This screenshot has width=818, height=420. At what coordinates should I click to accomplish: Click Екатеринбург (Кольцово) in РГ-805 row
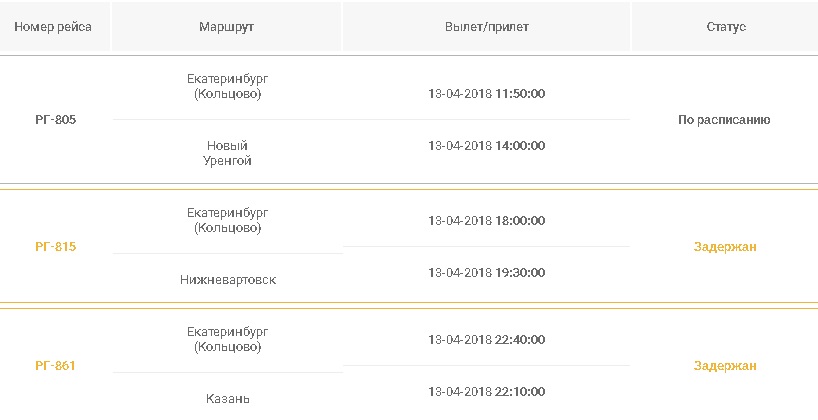click(227, 86)
